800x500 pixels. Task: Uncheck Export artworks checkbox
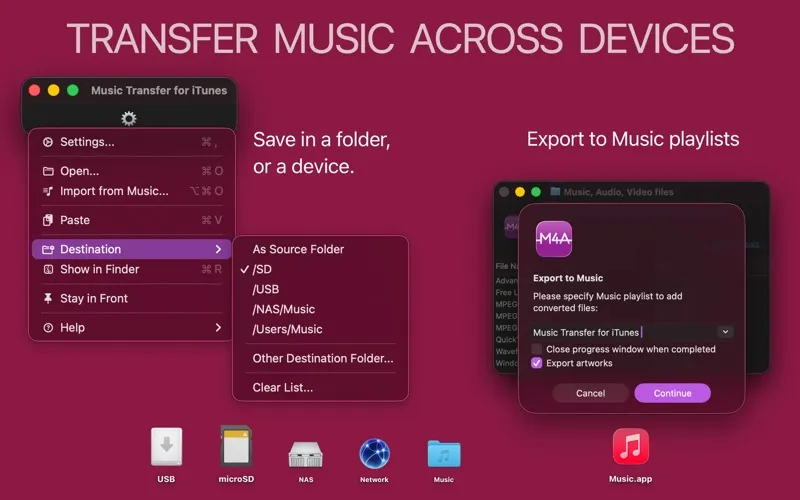(536, 363)
